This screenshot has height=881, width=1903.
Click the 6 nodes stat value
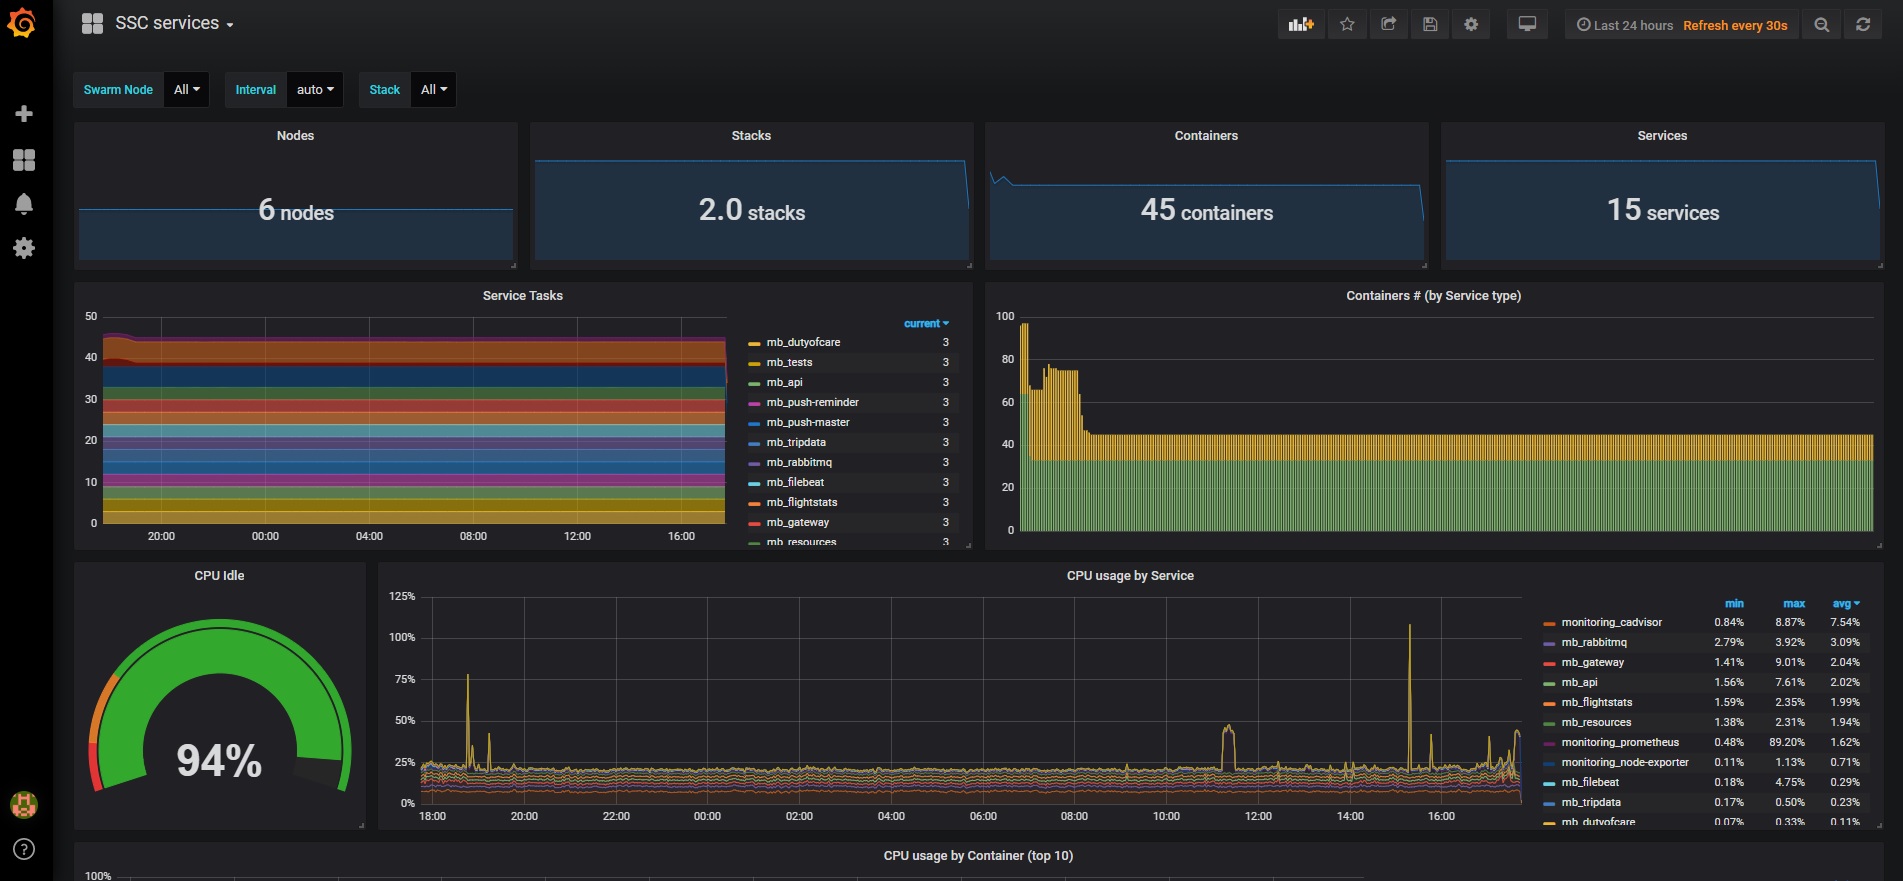tap(296, 210)
